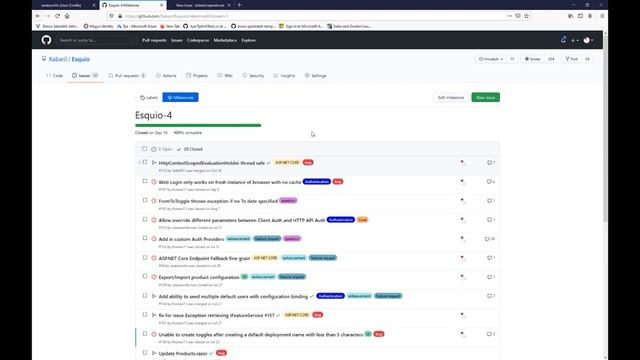640x360 pixels.
Task: Click Marketplace in GitHub header
Action: click(x=225, y=40)
